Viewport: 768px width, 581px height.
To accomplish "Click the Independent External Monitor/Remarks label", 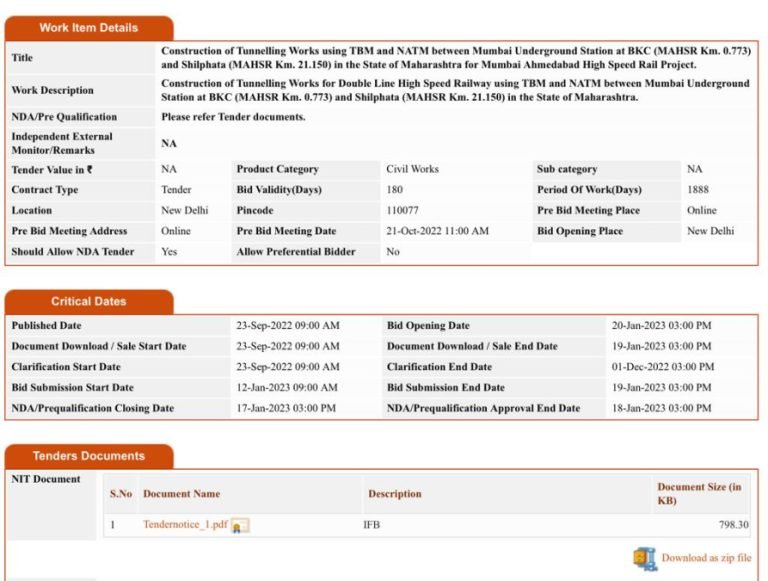I will click(x=62, y=143).
